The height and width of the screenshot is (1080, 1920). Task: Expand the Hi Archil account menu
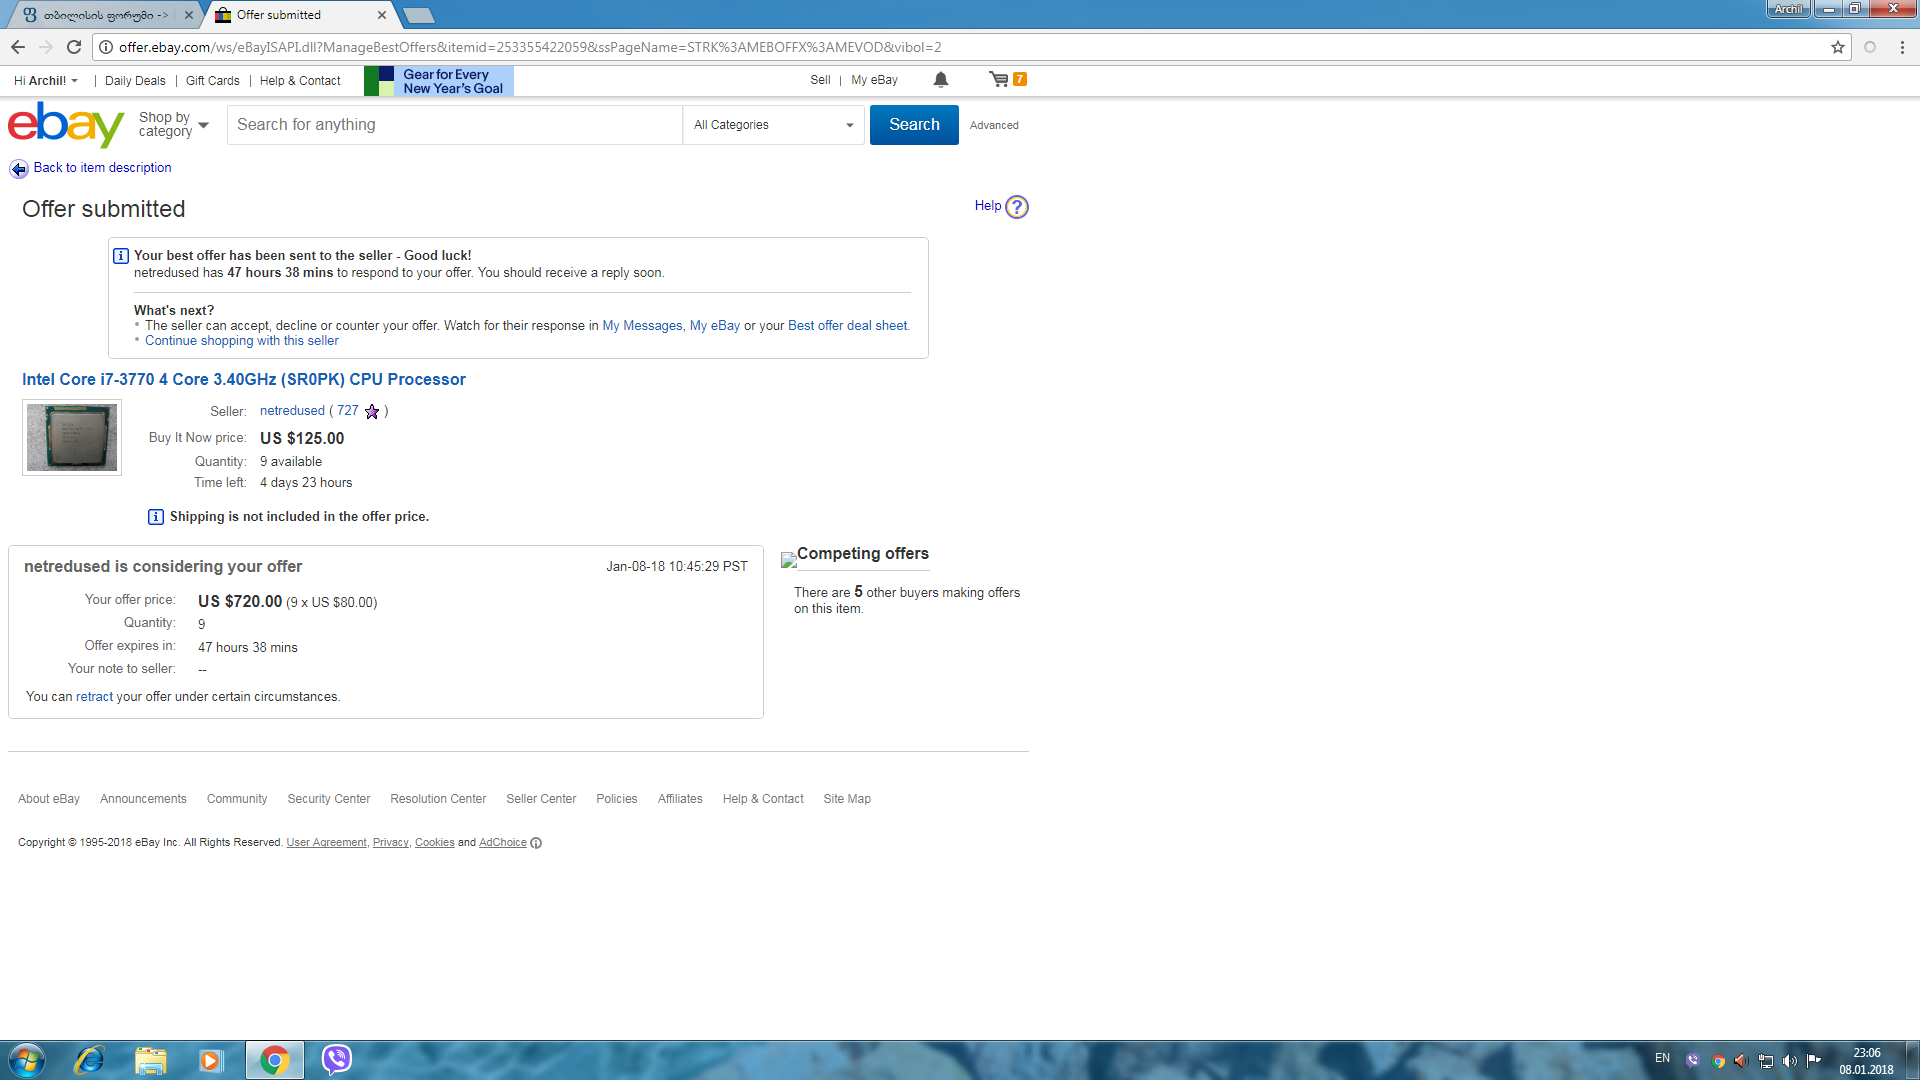pyautogui.click(x=46, y=81)
